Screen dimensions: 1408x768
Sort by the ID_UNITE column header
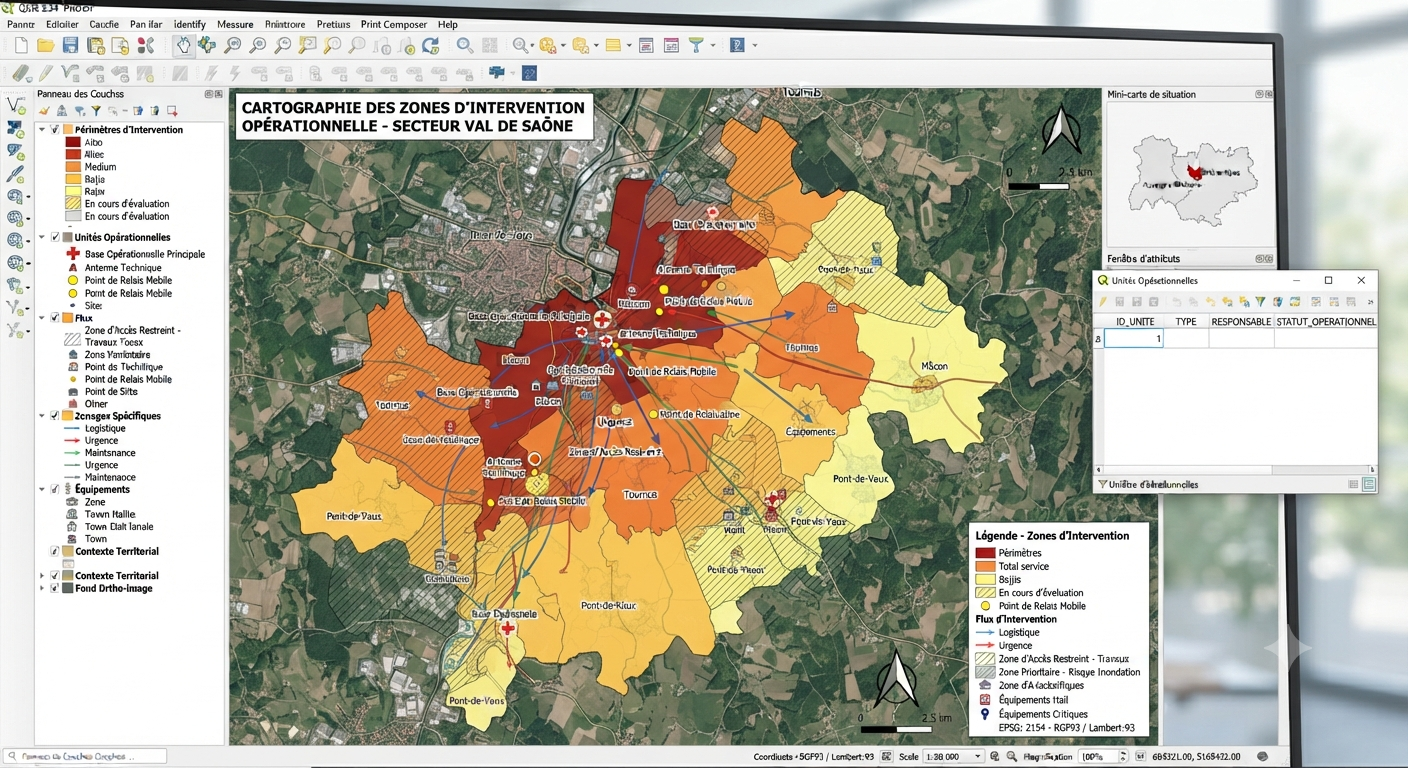tap(1135, 322)
